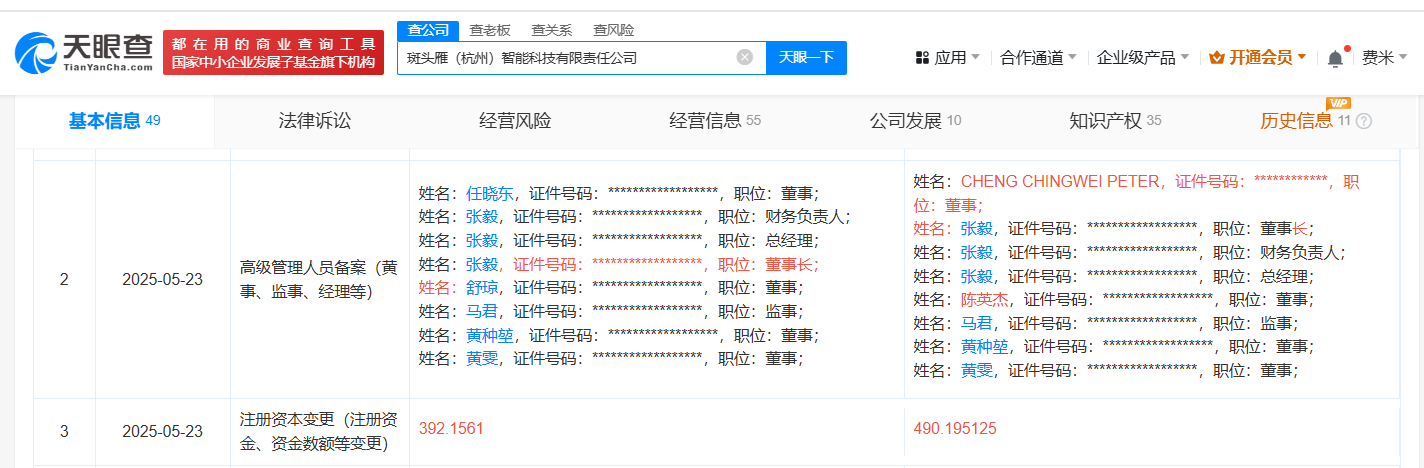Open 马君 link in before-change column

(x=481, y=312)
